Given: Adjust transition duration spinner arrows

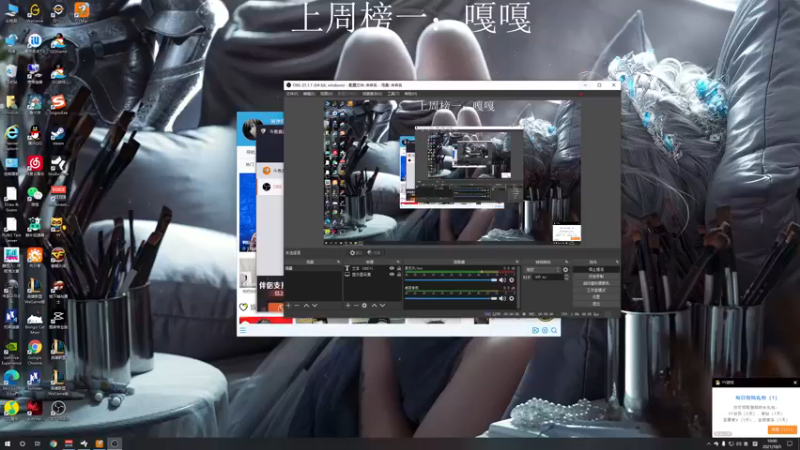Looking at the screenshot, I should [x=566, y=277].
